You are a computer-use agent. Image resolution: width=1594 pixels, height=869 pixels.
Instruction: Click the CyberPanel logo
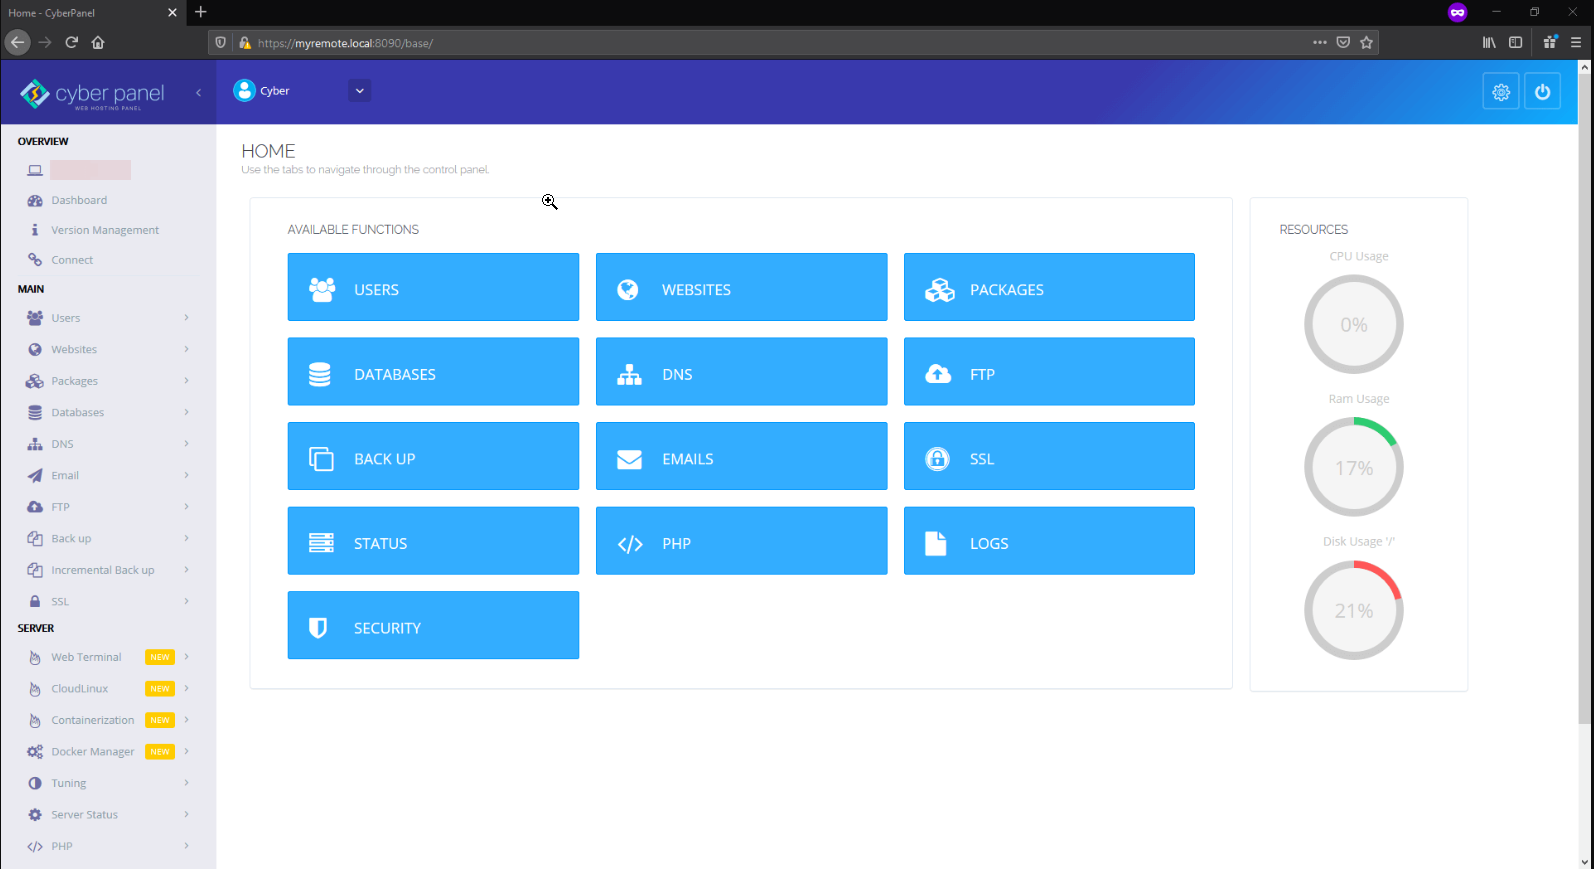(x=92, y=94)
